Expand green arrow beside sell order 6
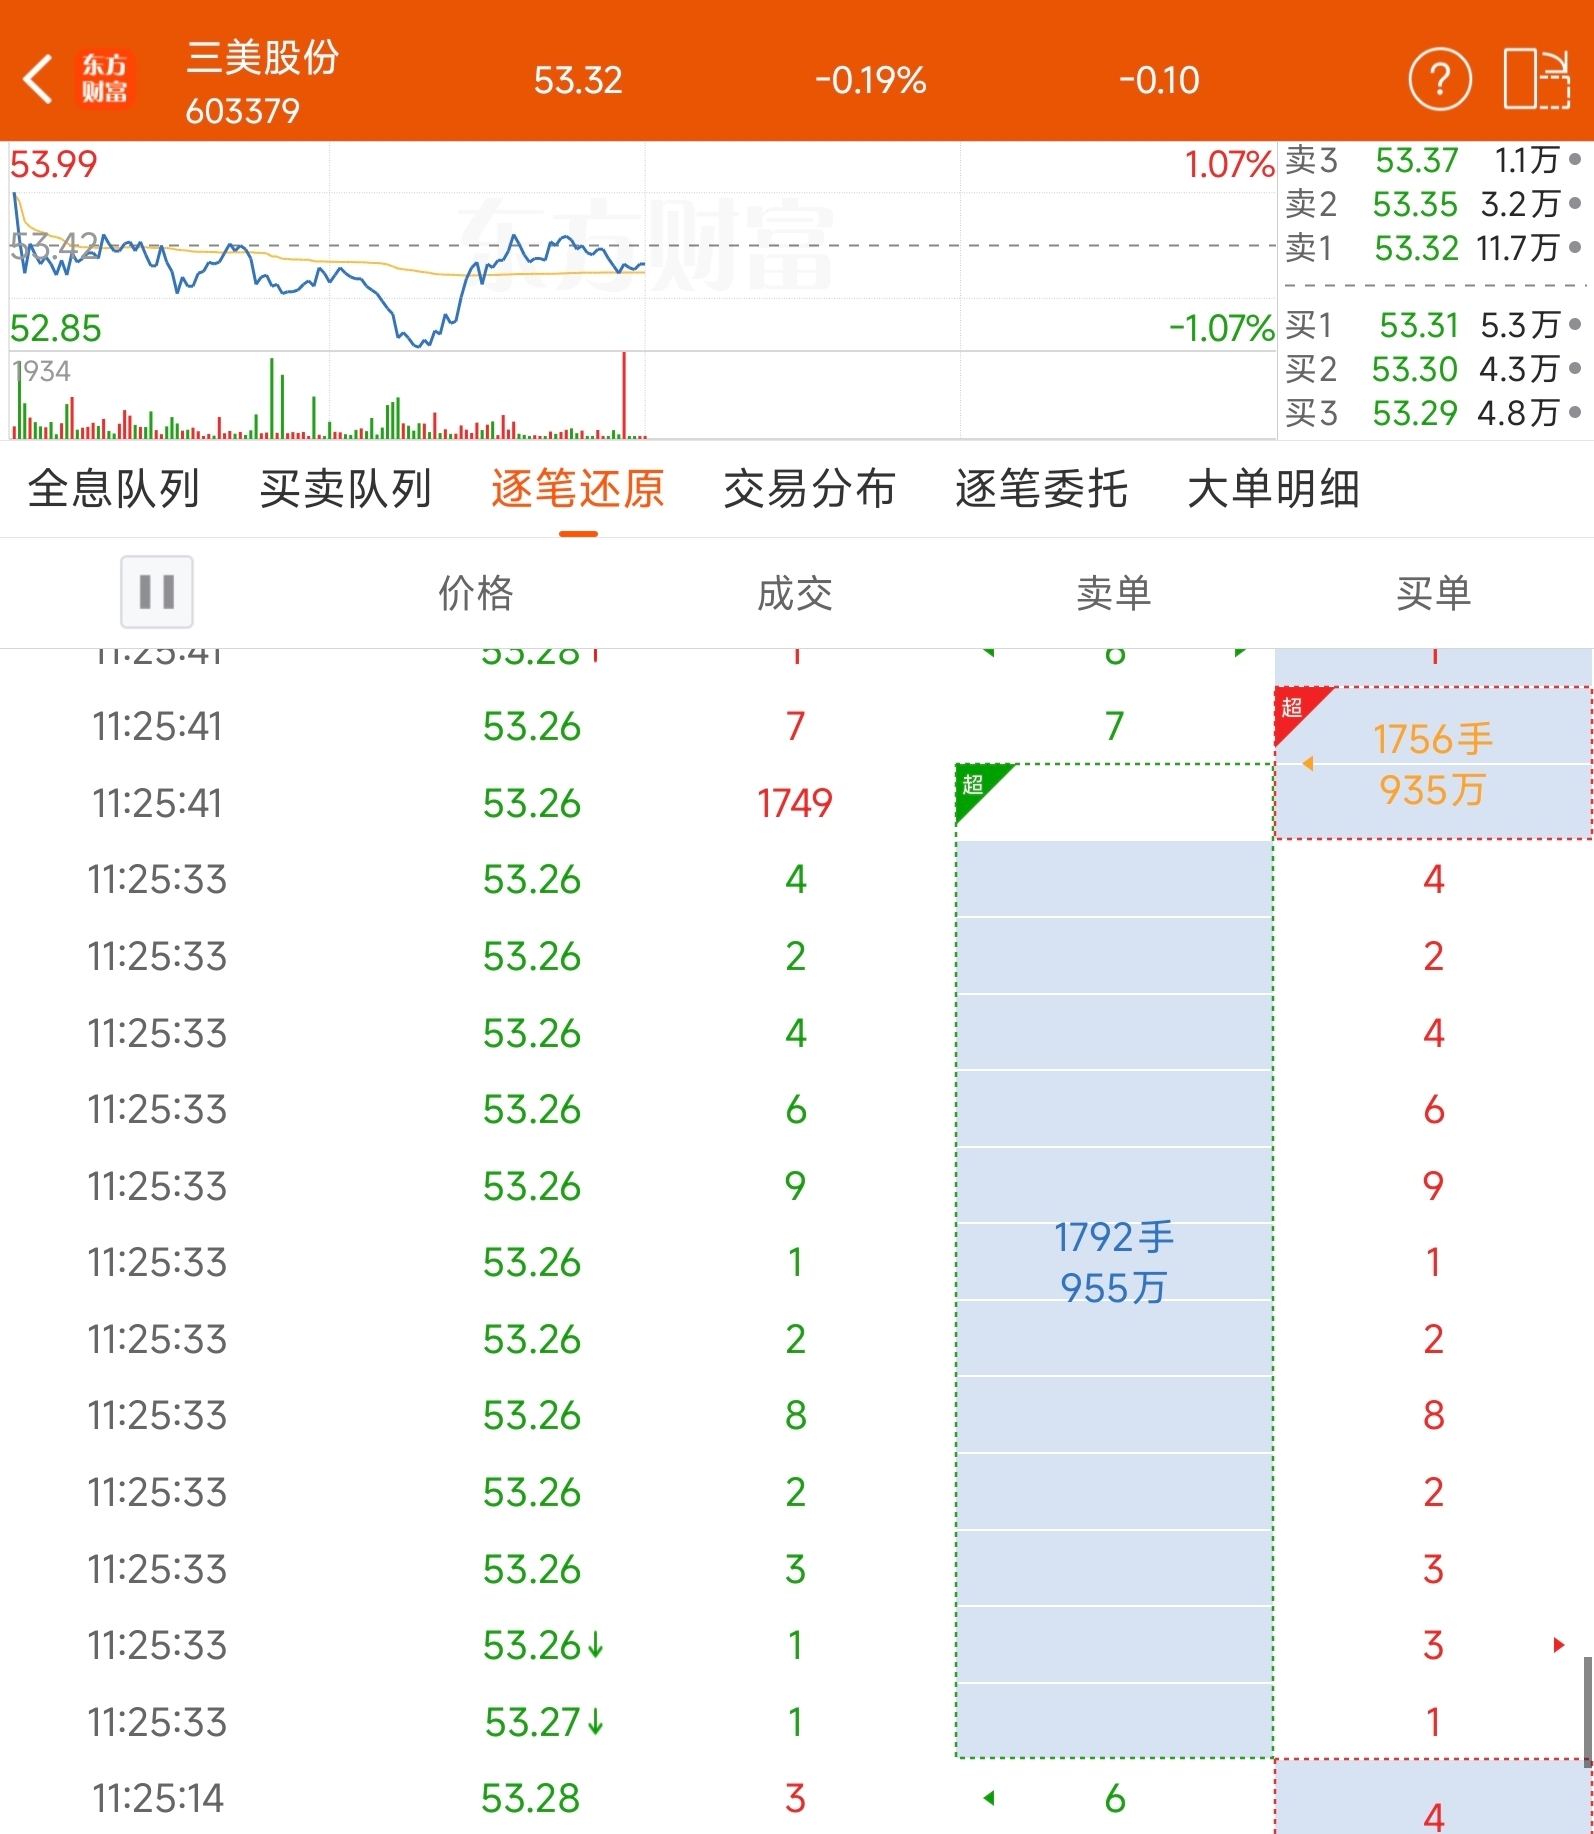 click(989, 1798)
